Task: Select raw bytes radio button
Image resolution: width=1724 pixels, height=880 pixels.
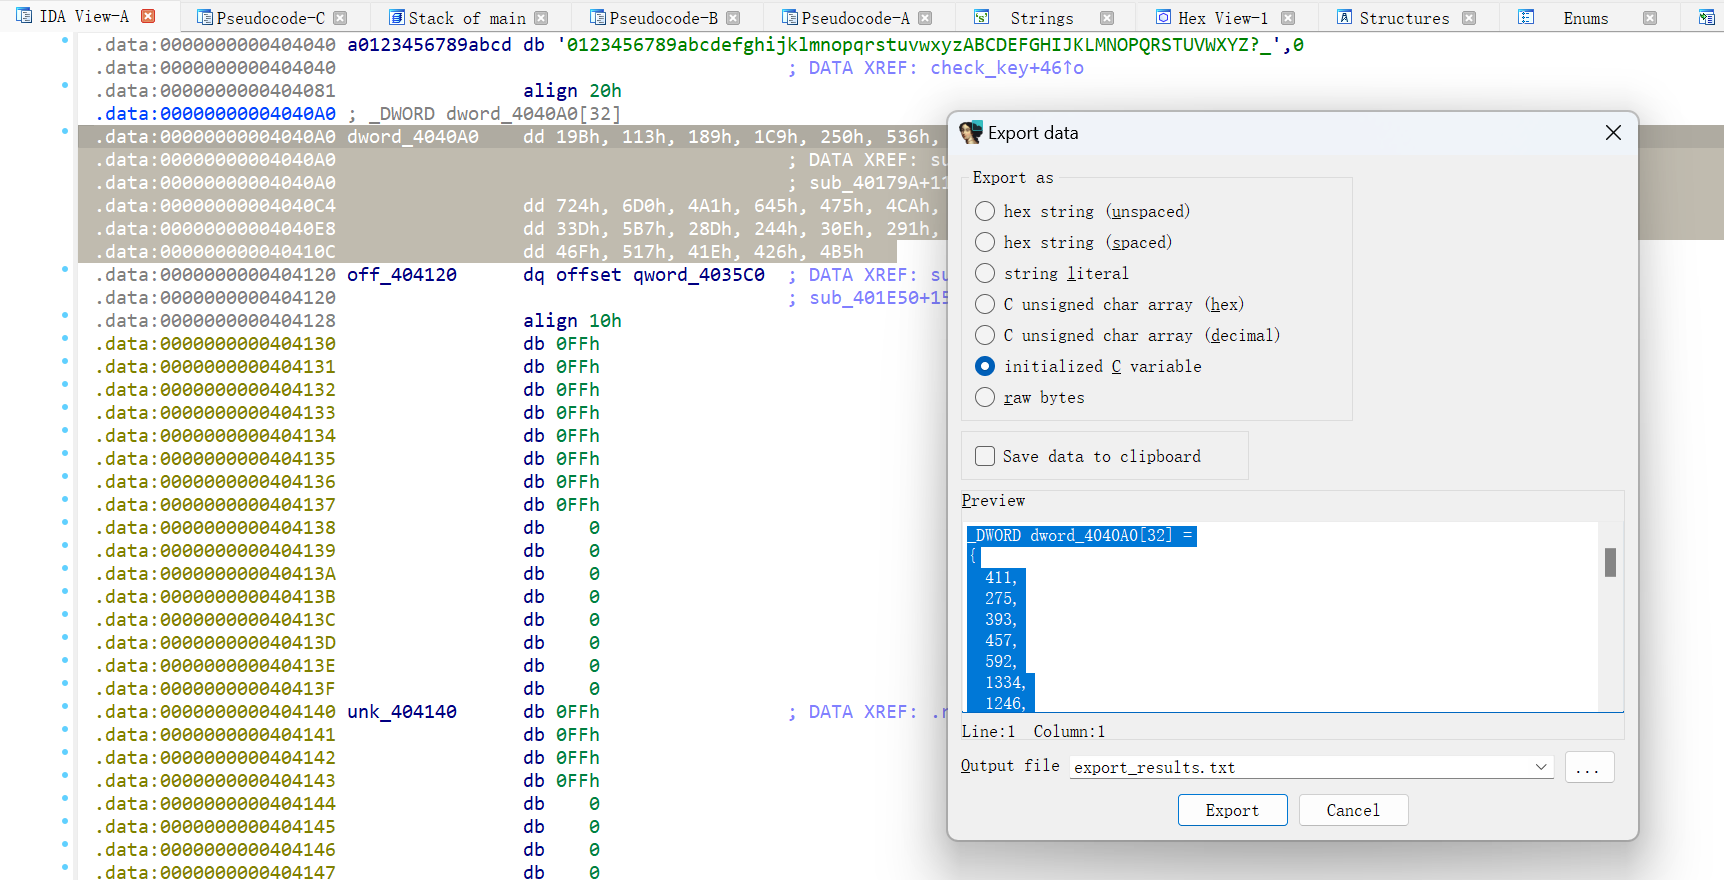Action: click(985, 397)
